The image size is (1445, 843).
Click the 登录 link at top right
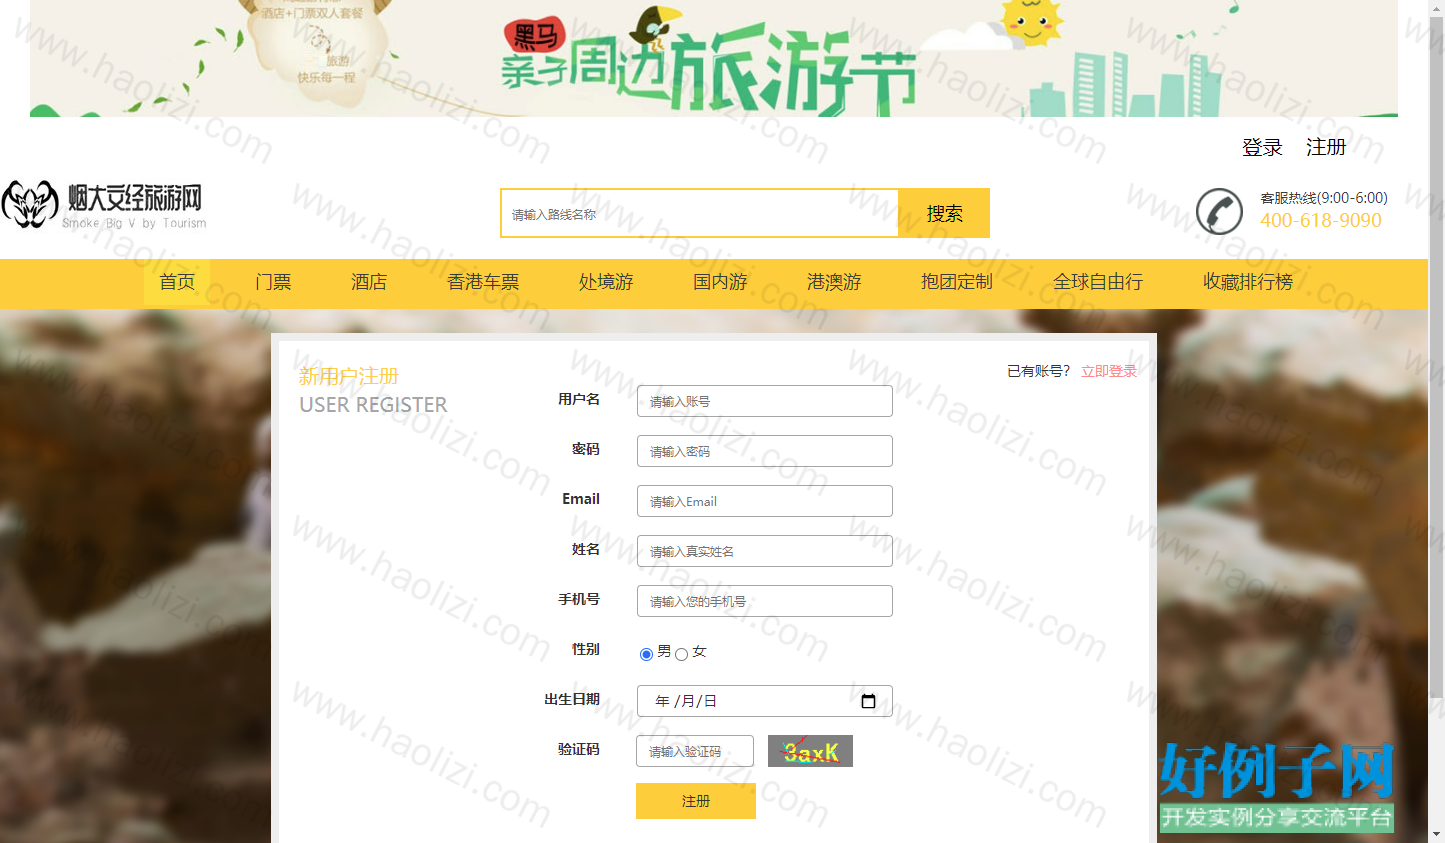tap(1262, 147)
